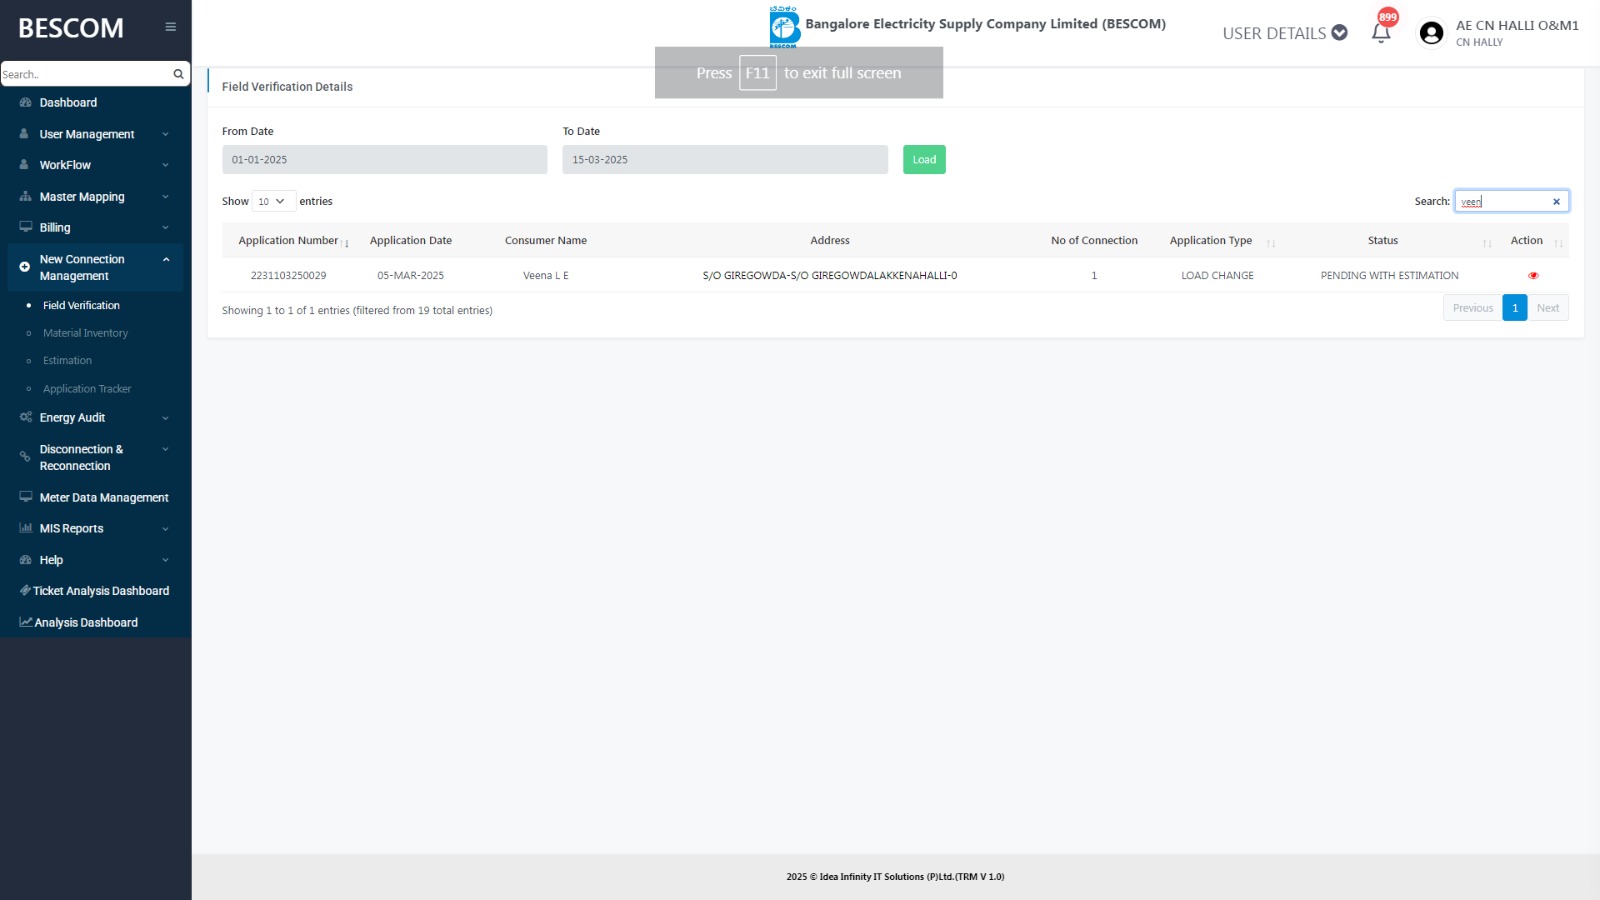
Task: Click the Disconnection & Reconnection link icon
Action: (25, 456)
